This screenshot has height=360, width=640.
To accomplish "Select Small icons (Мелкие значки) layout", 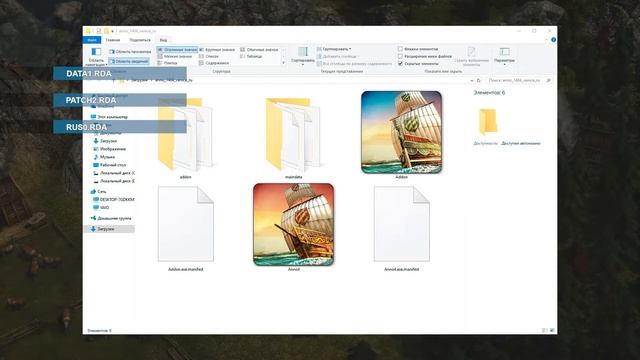I will (x=175, y=56).
